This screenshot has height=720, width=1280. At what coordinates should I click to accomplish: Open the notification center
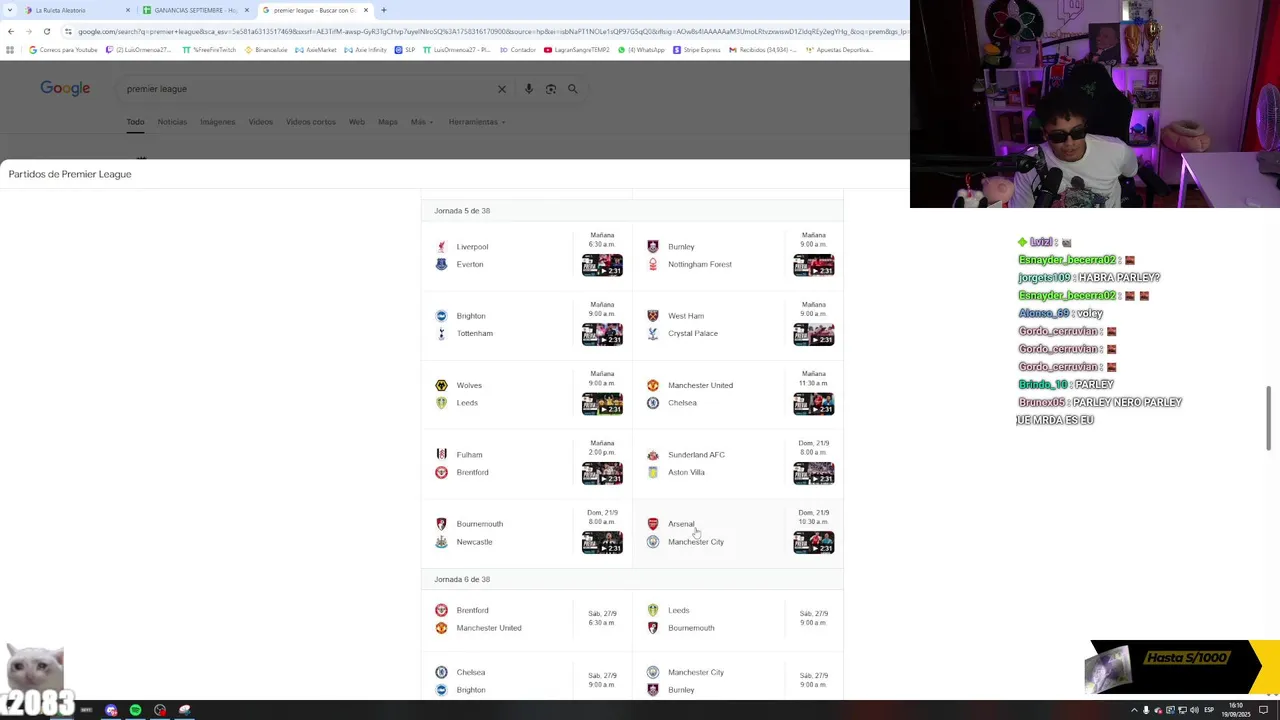point(1264,710)
